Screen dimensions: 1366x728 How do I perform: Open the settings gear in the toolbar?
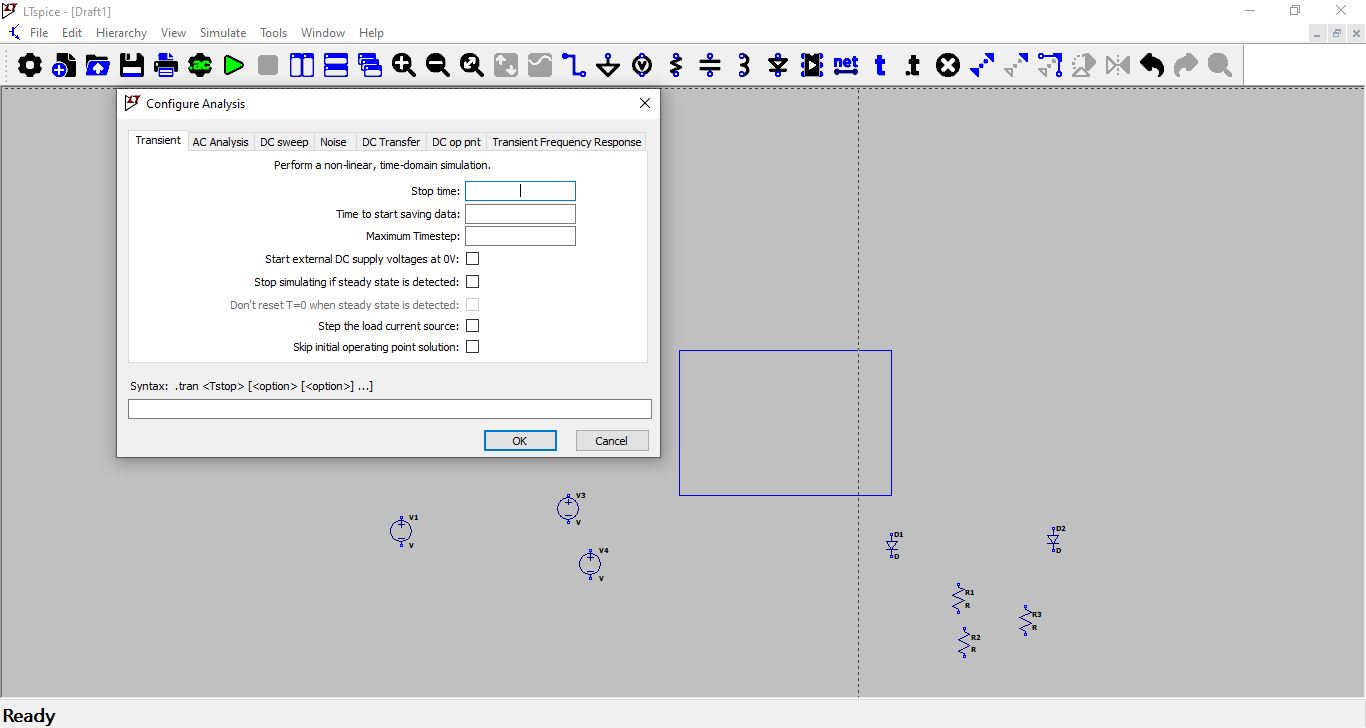click(30, 66)
